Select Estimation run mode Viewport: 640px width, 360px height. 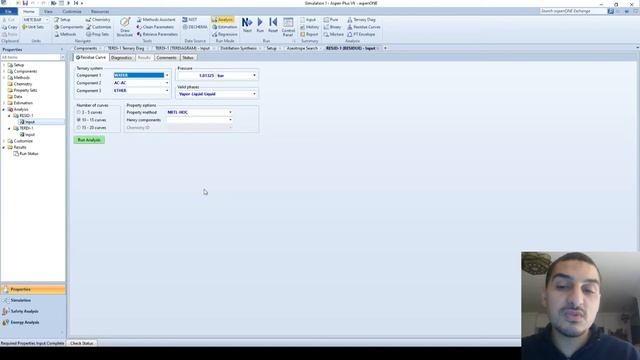224,27
